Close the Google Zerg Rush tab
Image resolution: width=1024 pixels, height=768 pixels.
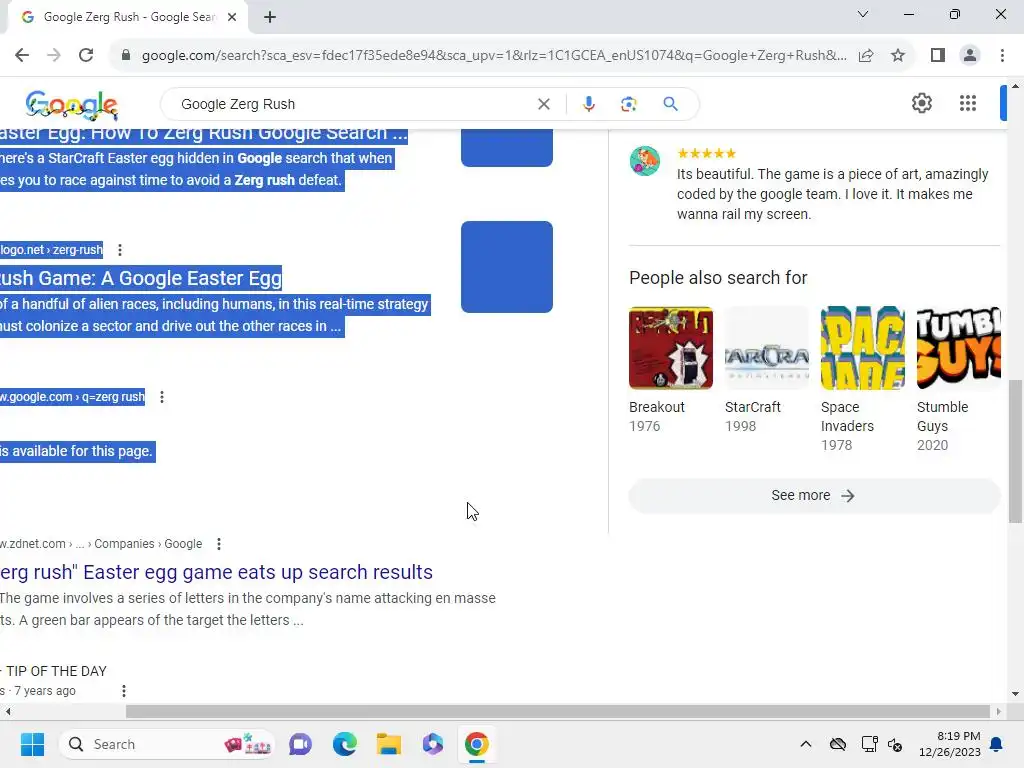click(x=232, y=17)
